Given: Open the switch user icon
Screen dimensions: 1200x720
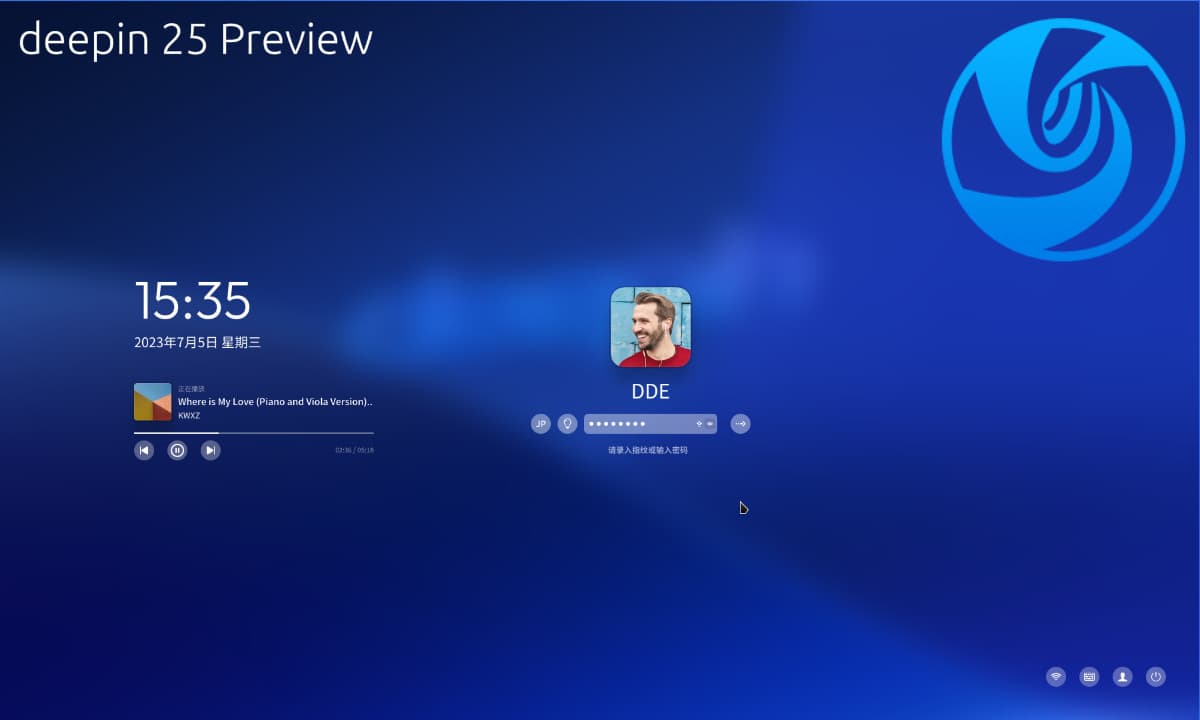Looking at the screenshot, I should (x=1123, y=677).
